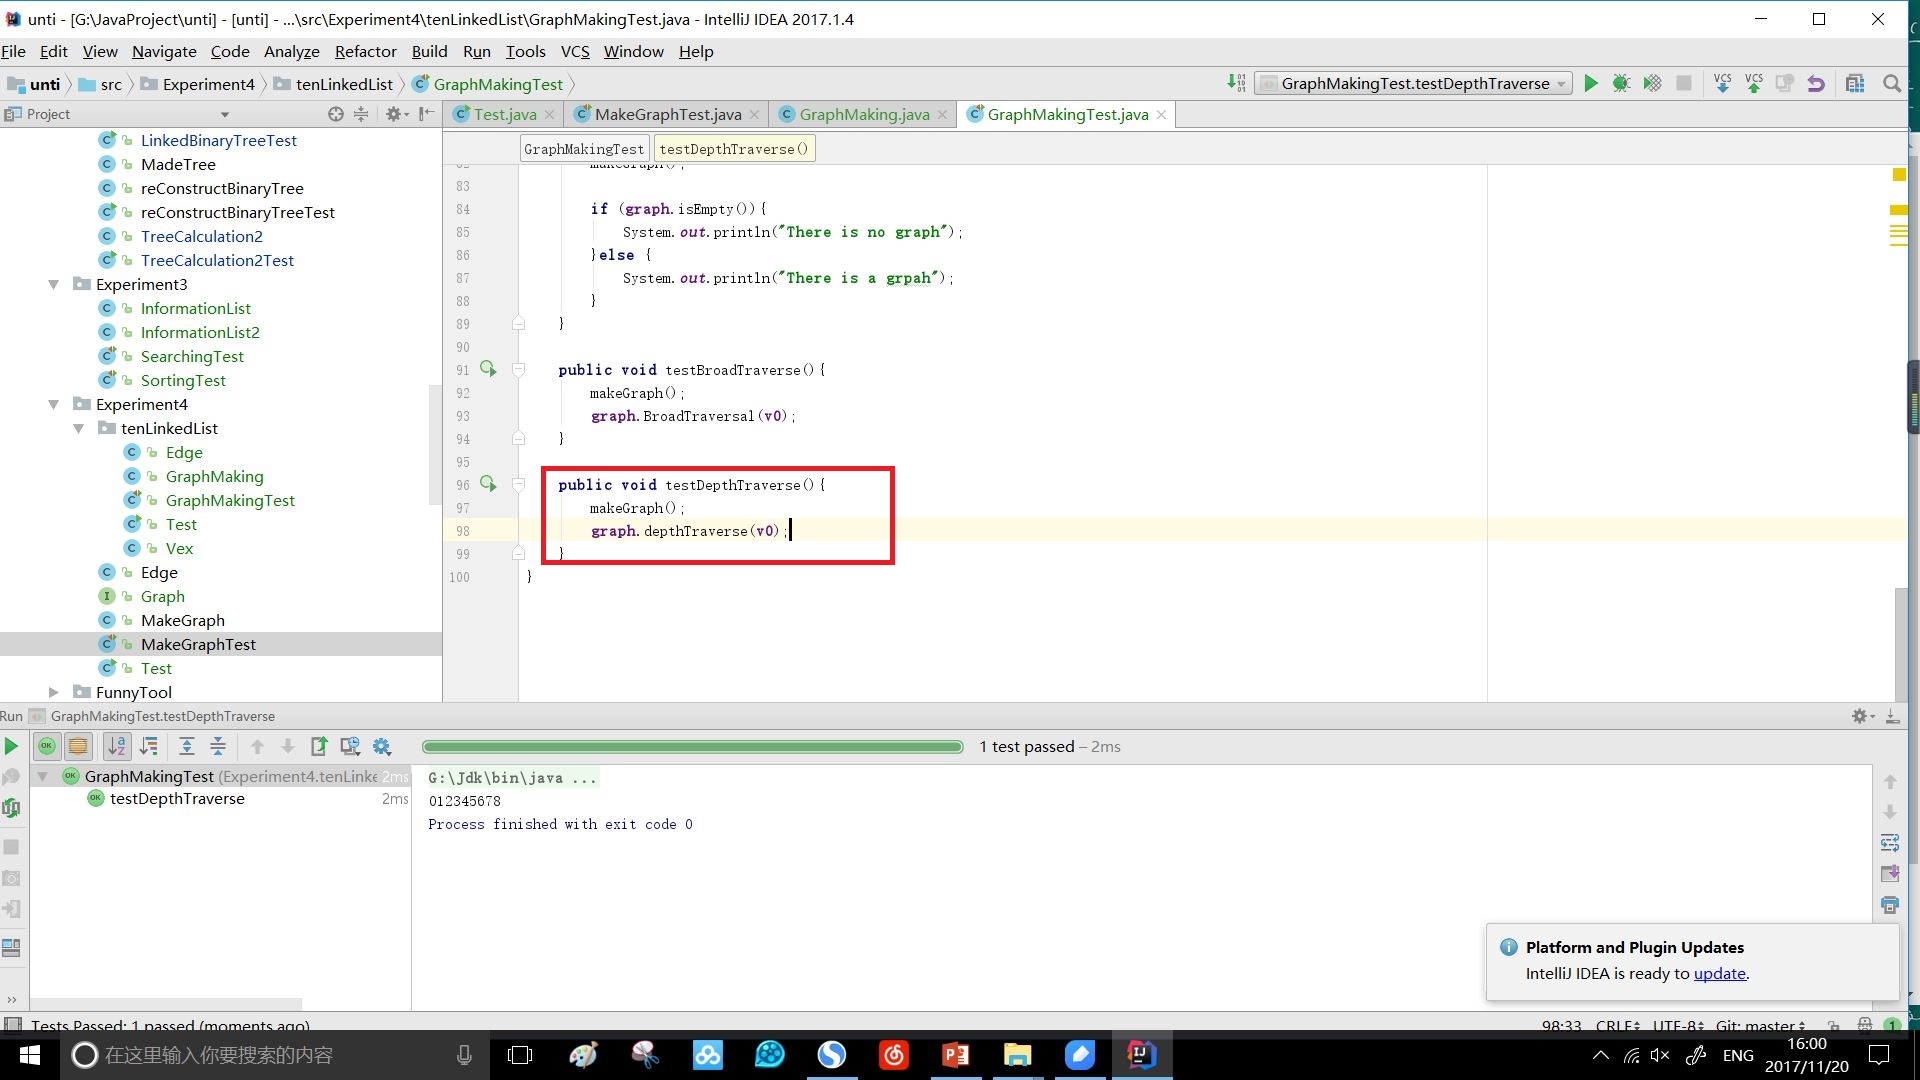Viewport: 1920px width, 1080px height.
Task: Open test history clock icon
Action: 350,746
